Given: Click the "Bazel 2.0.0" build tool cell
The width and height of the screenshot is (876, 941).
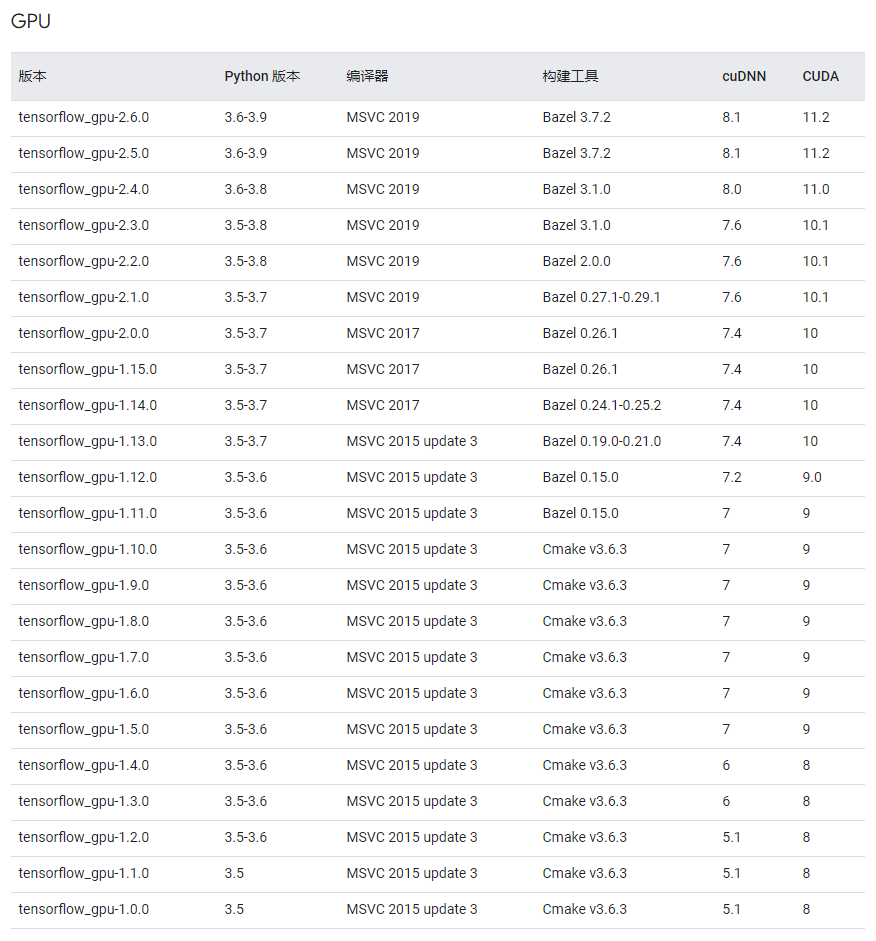Looking at the screenshot, I should click(576, 261).
